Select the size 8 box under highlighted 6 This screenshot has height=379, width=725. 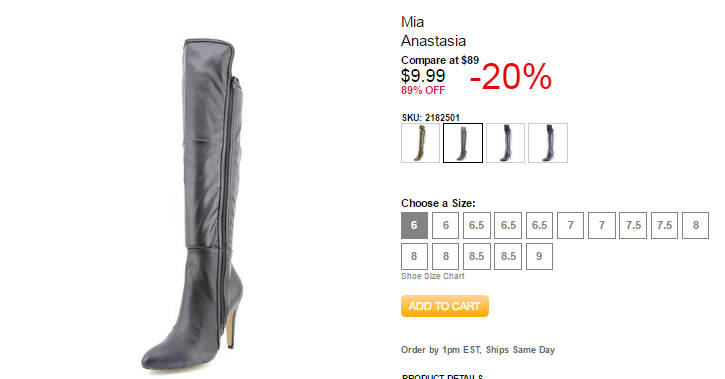414,257
